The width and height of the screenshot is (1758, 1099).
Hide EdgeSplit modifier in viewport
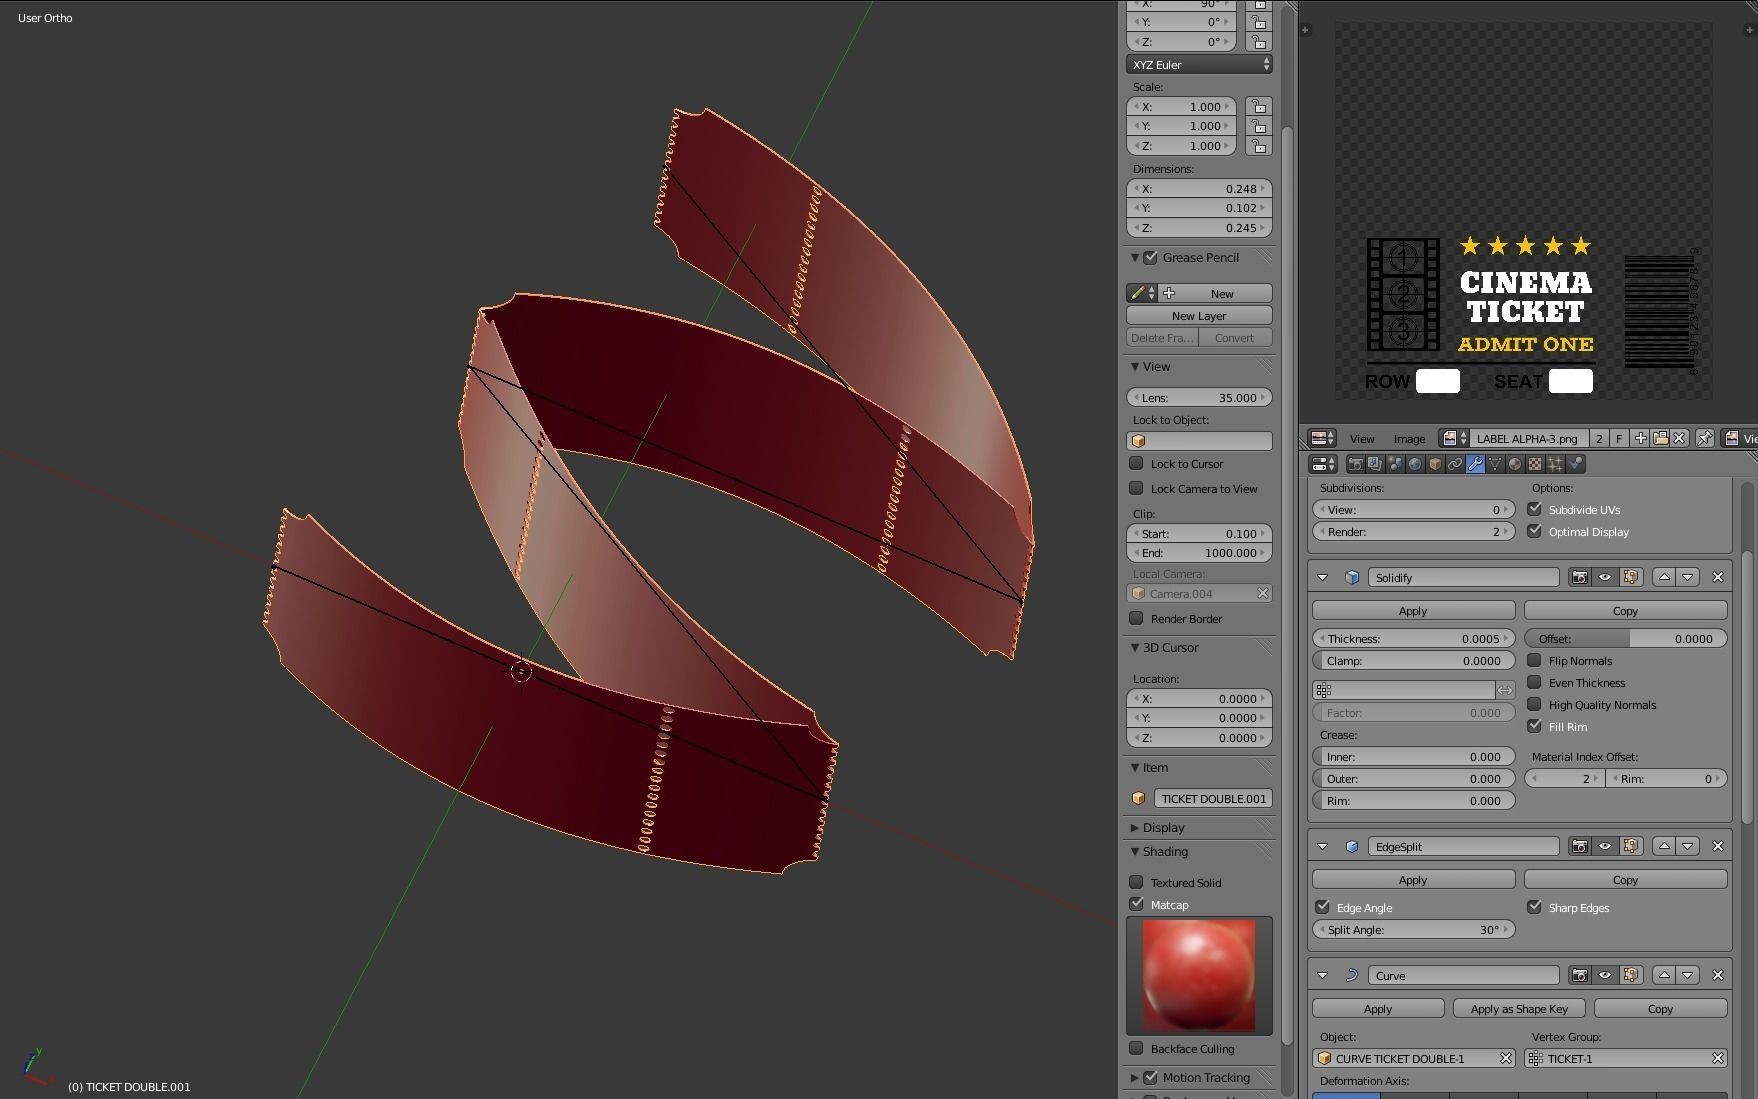pyautogui.click(x=1605, y=846)
